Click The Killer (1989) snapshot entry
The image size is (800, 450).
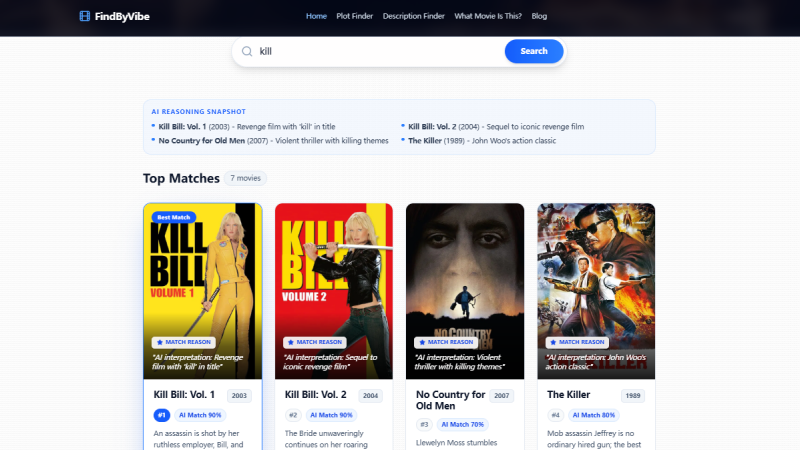(482, 141)
